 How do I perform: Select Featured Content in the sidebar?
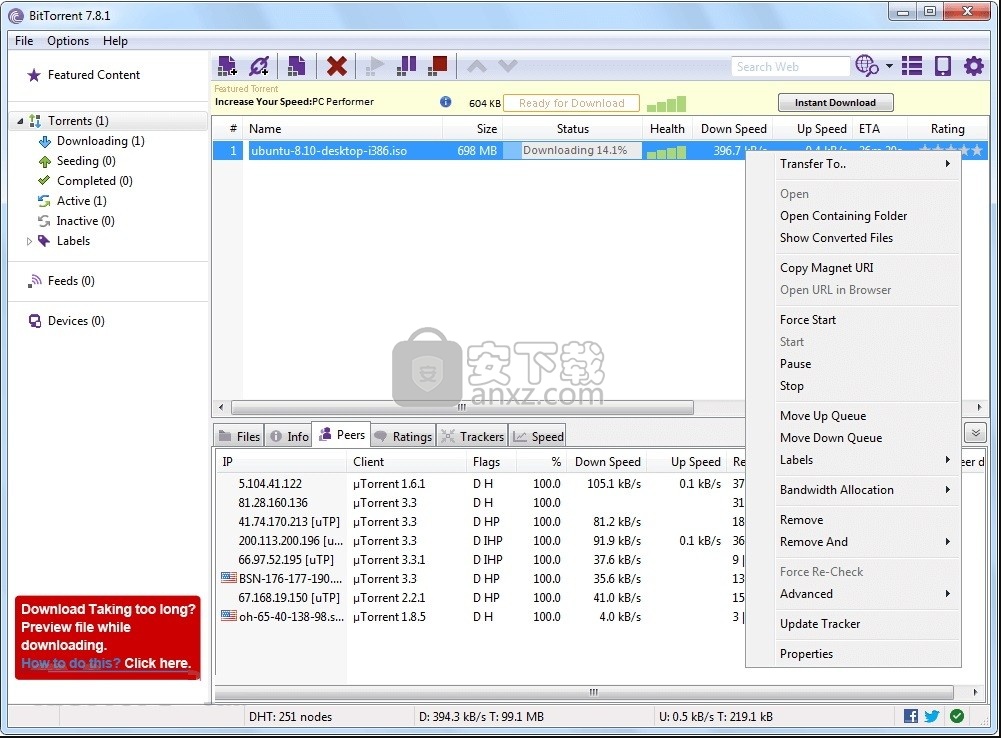(93, 75)
